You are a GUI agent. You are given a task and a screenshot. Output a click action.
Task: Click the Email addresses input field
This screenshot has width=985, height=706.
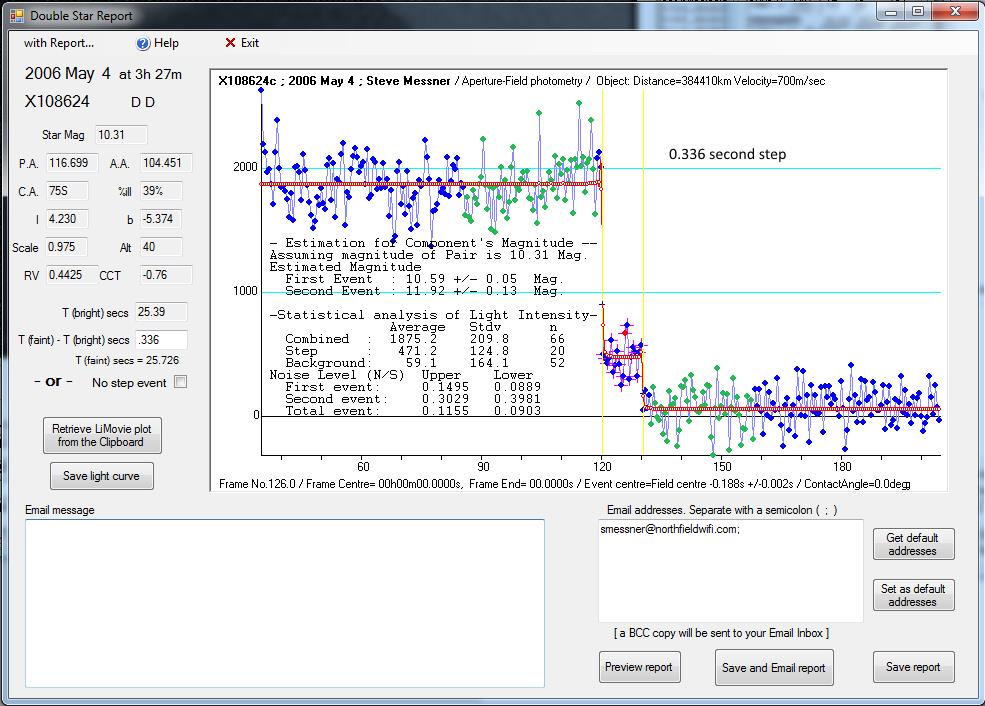click(x=730, y=570)
